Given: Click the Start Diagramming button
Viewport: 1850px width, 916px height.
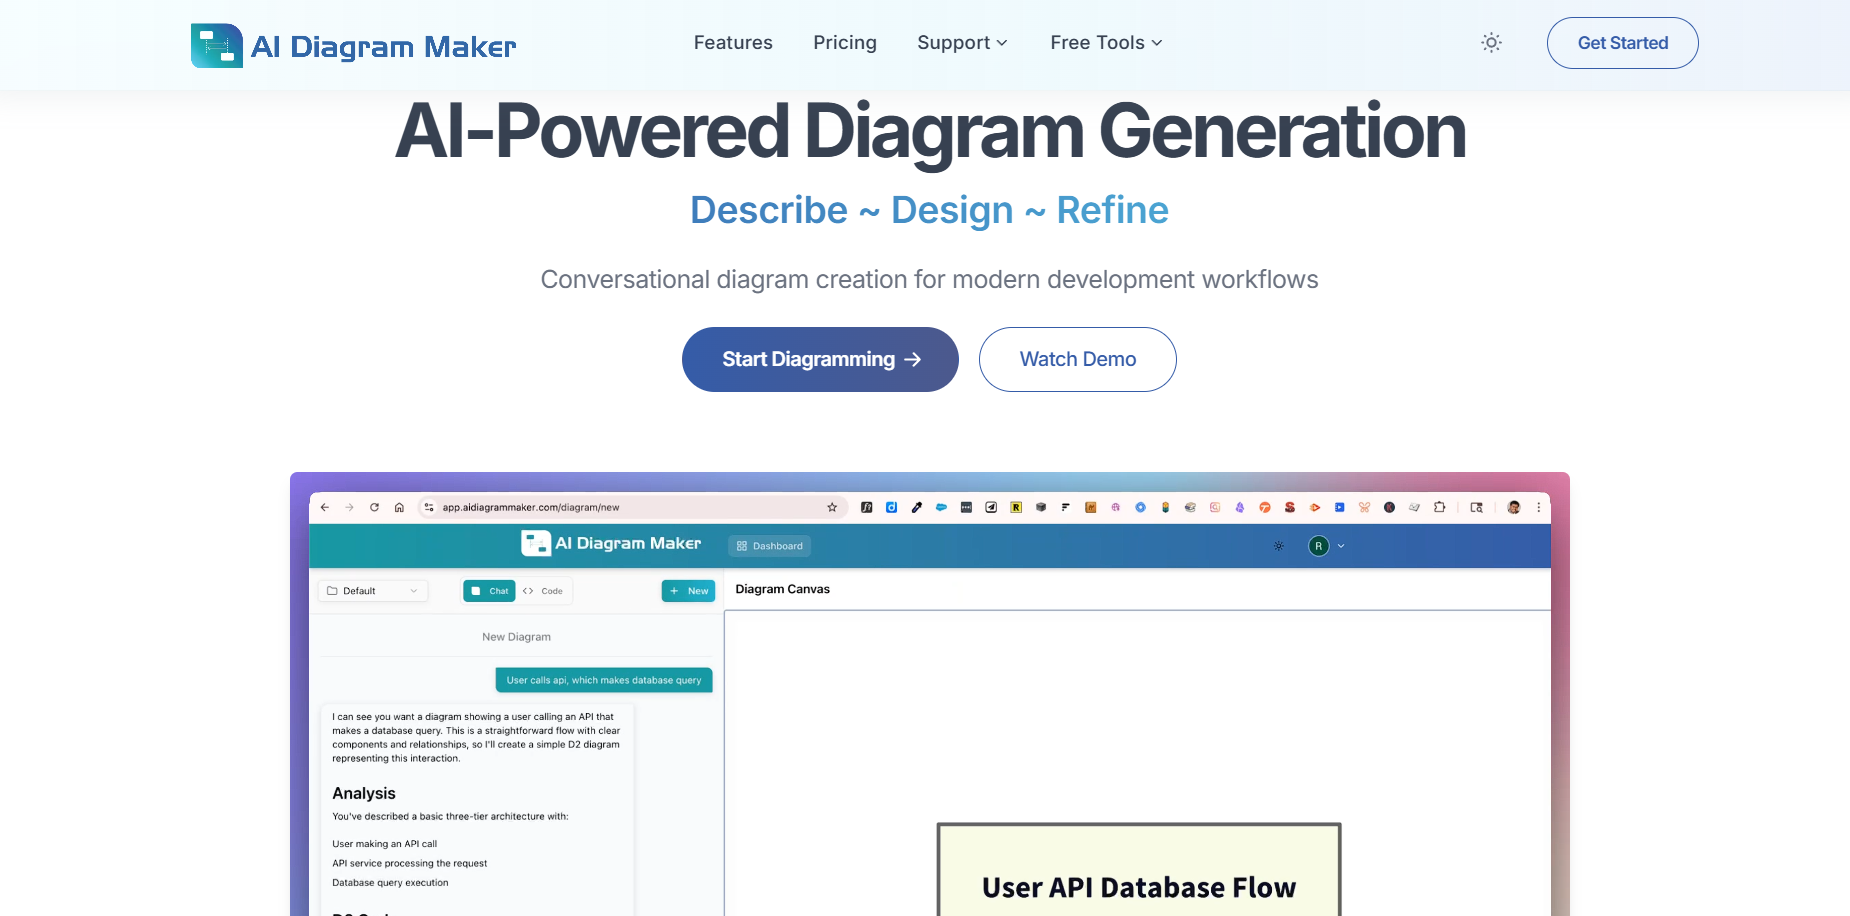Looking at the screenshot, I should pos(820,359).
